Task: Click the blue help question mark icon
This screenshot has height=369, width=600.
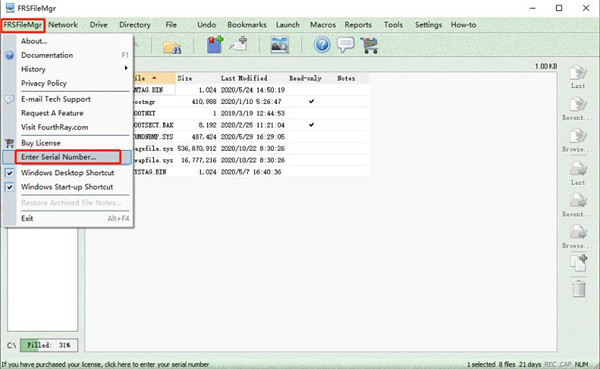Action: (x=322, y=45)
